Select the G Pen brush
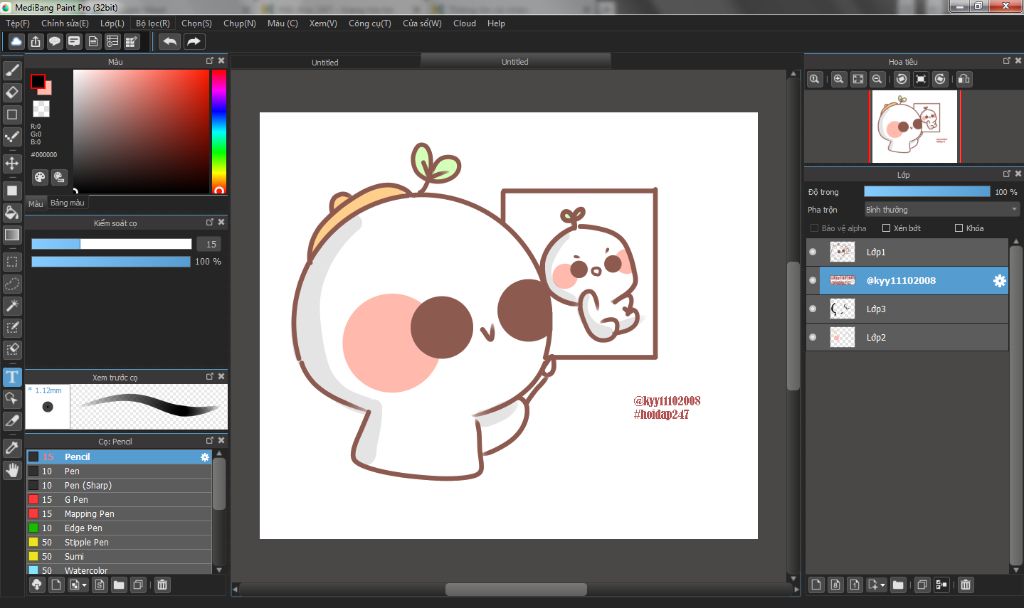Screen dimensions: 1024x608 (x=119, y=500)
